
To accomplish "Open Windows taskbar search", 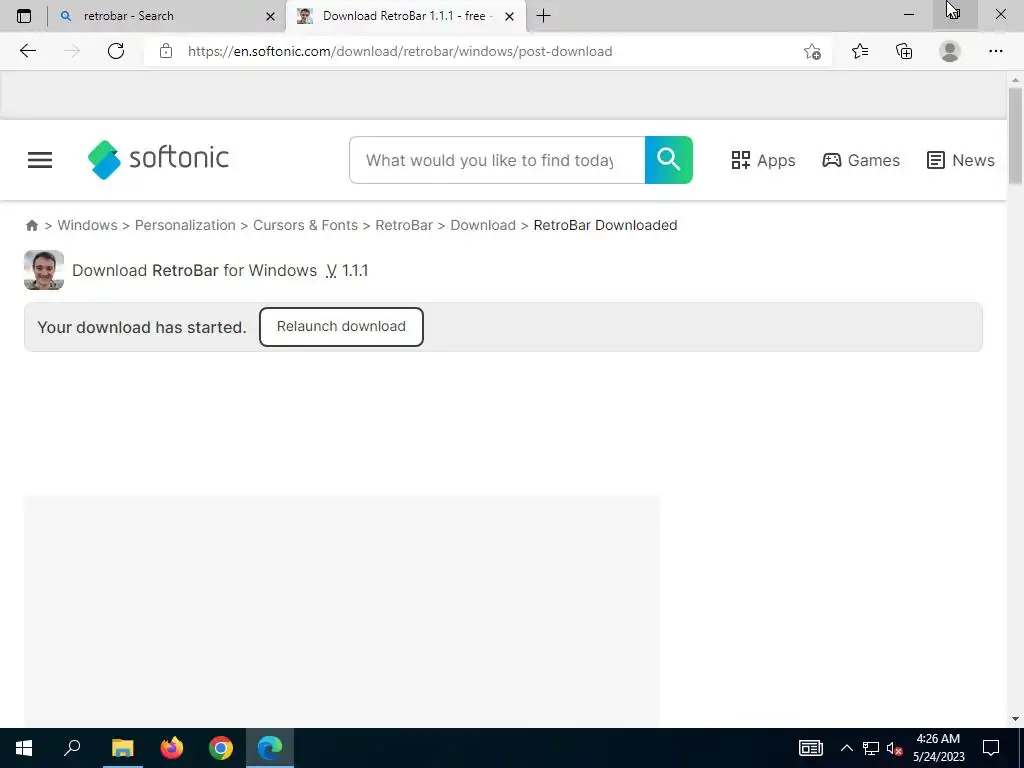I will pyautogui.click(x=72, y=748).
